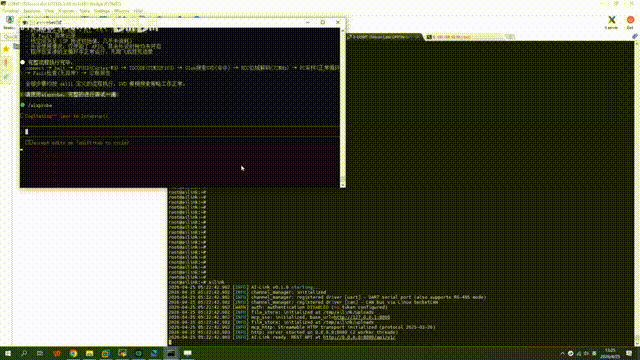Click the red Exit toolbar icon

(x=630, y=22)
